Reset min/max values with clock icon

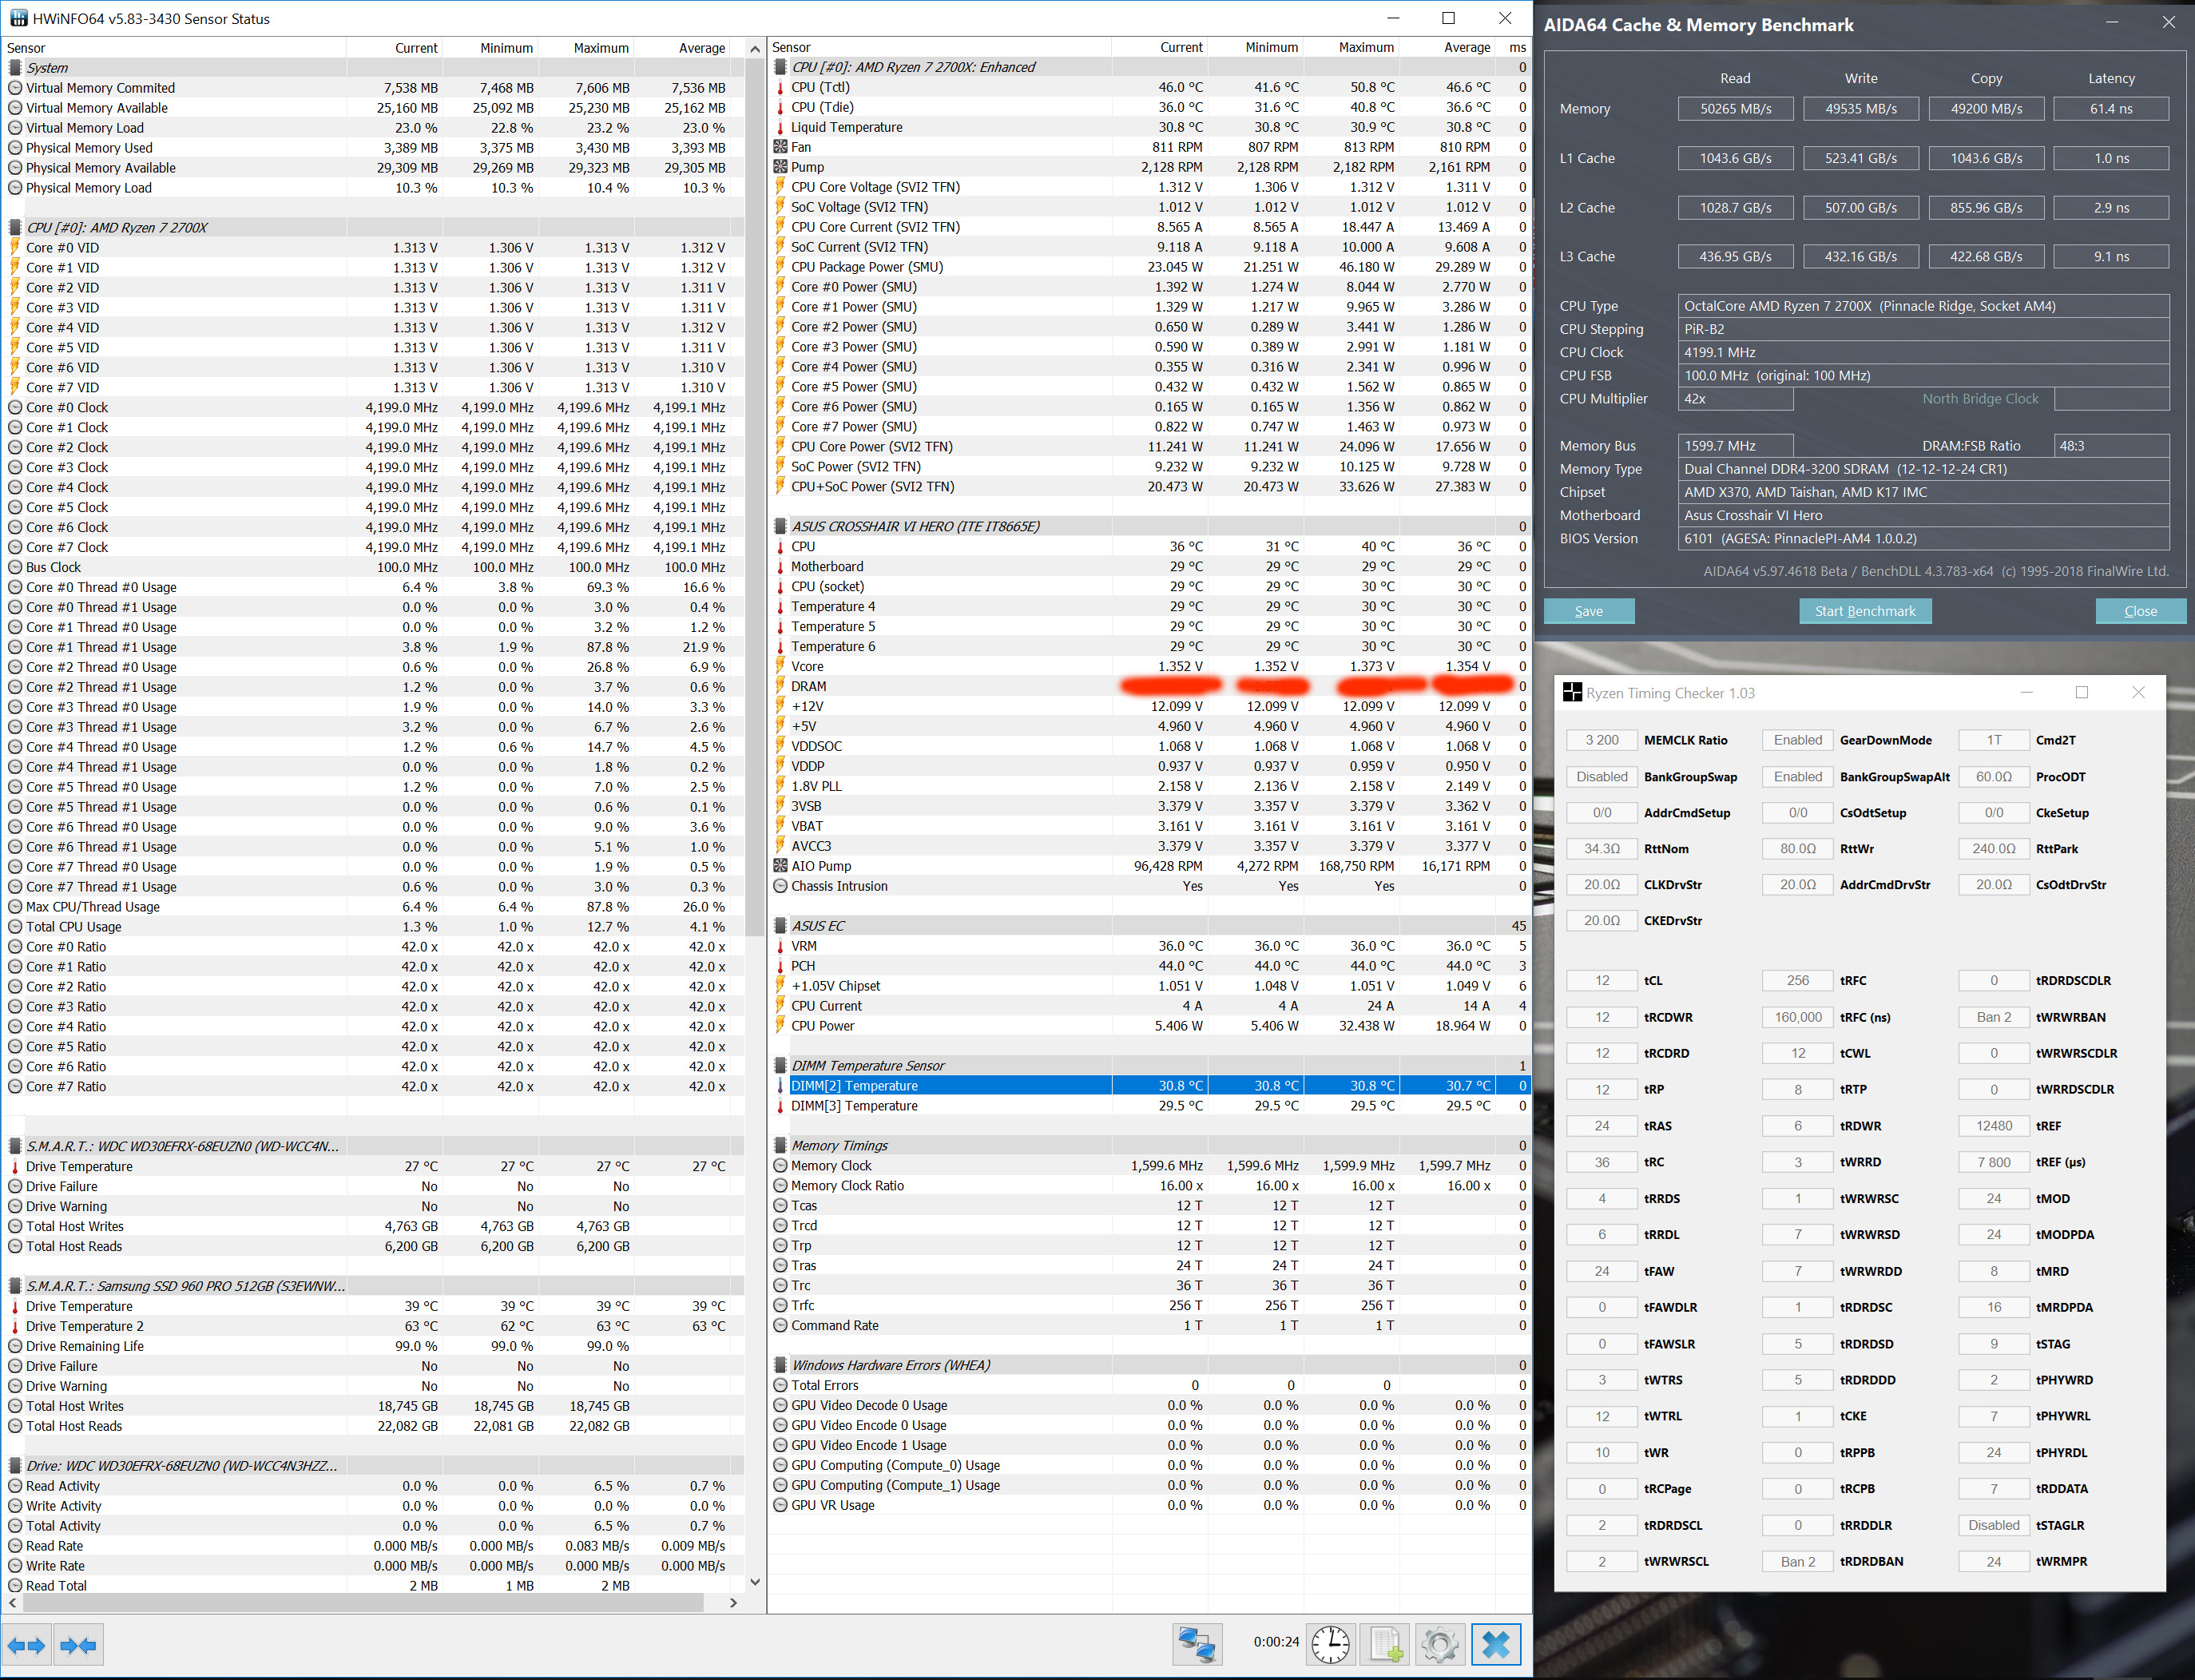[x=1330, y=1644]
